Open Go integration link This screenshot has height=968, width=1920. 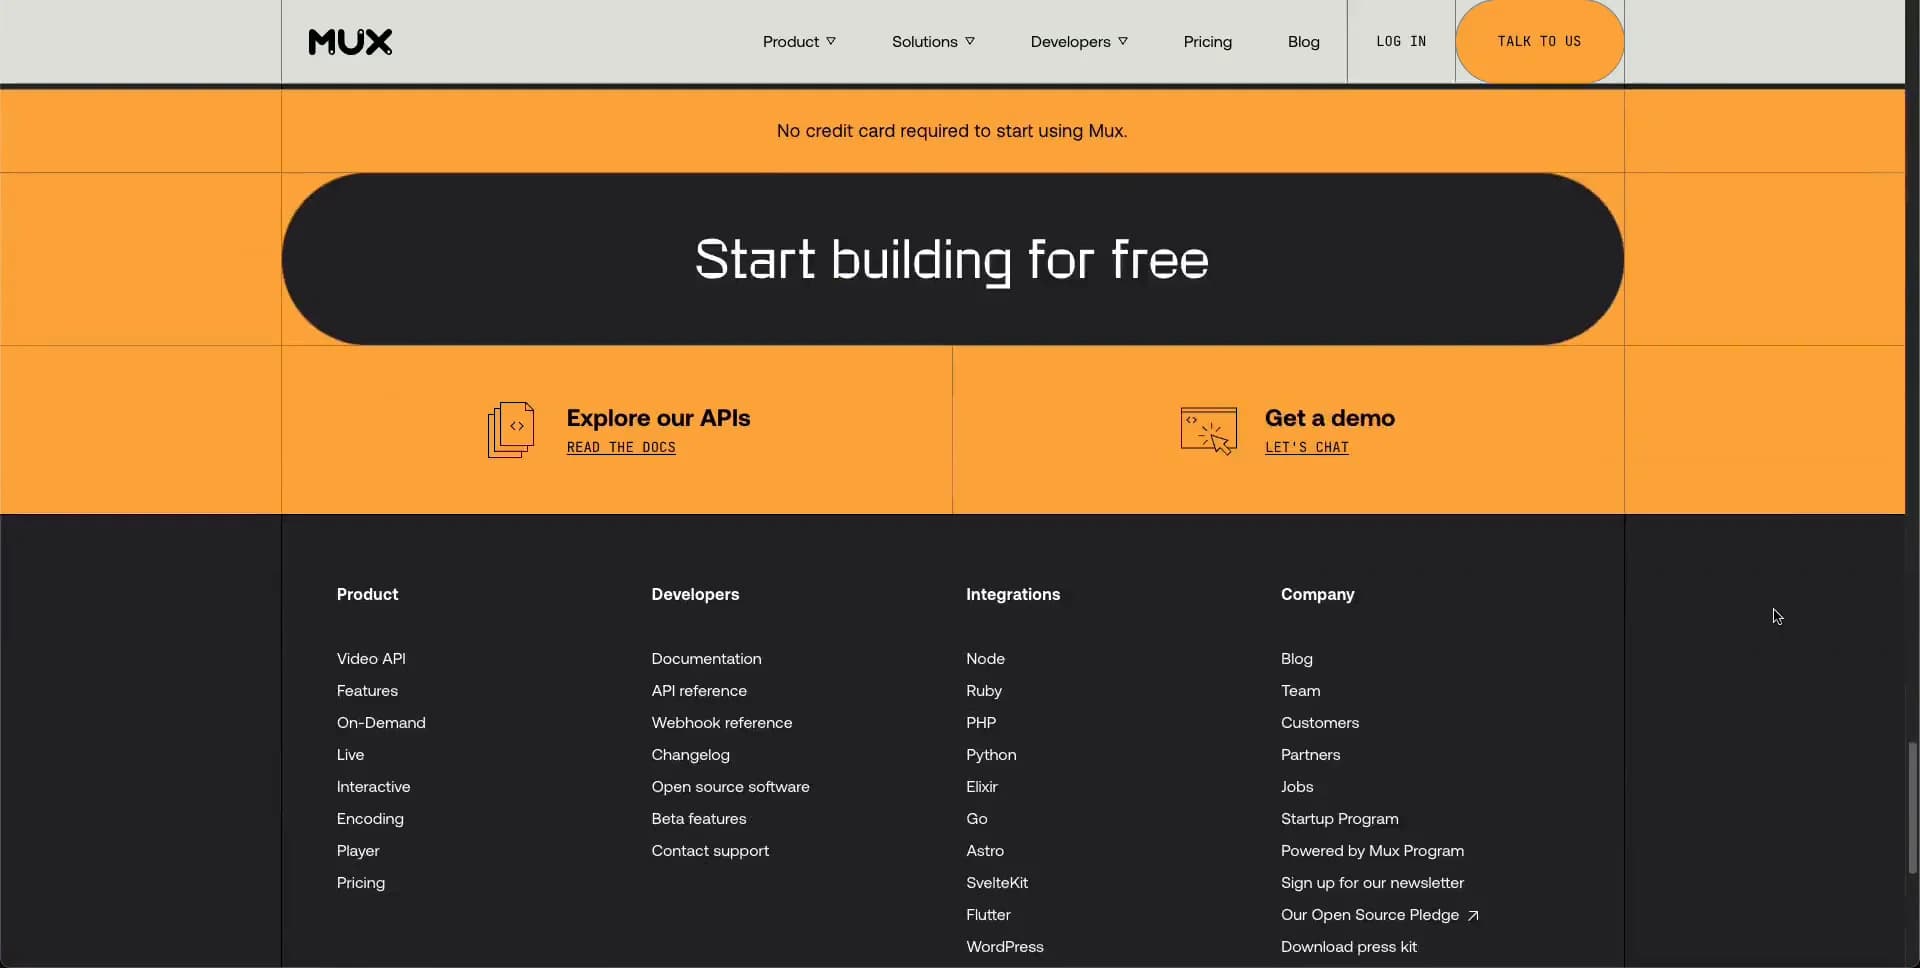(x=976, y=819)
